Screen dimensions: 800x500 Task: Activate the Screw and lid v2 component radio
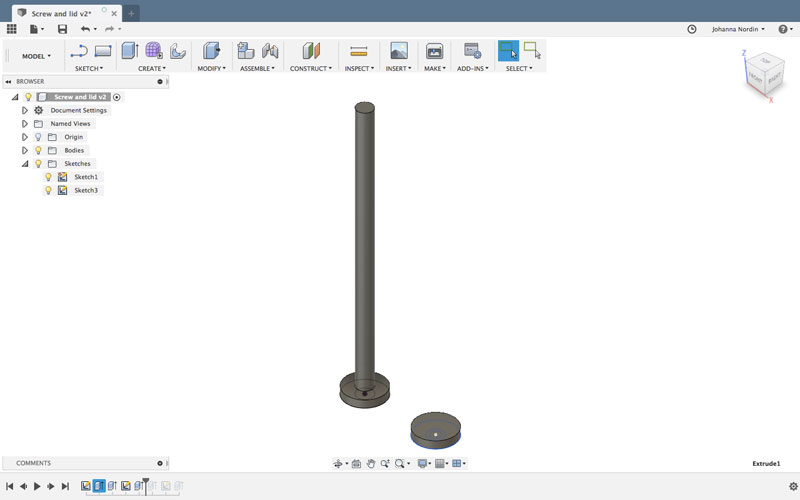pos(117,97)
